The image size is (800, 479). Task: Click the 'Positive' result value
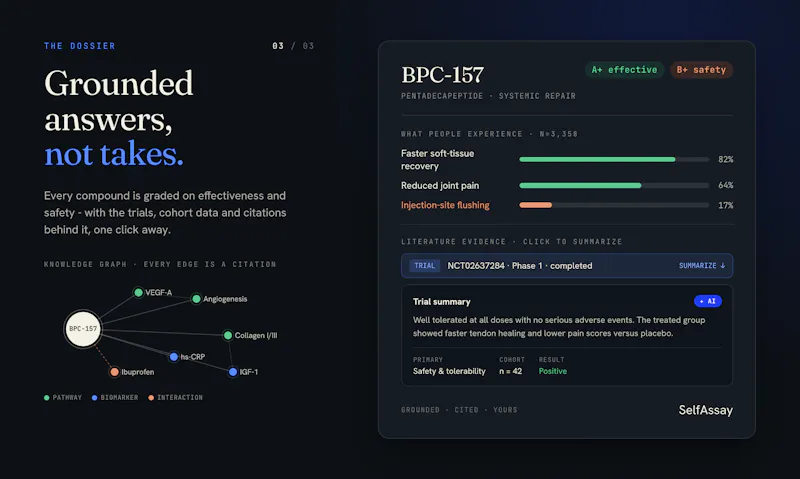tap(553, 371)
